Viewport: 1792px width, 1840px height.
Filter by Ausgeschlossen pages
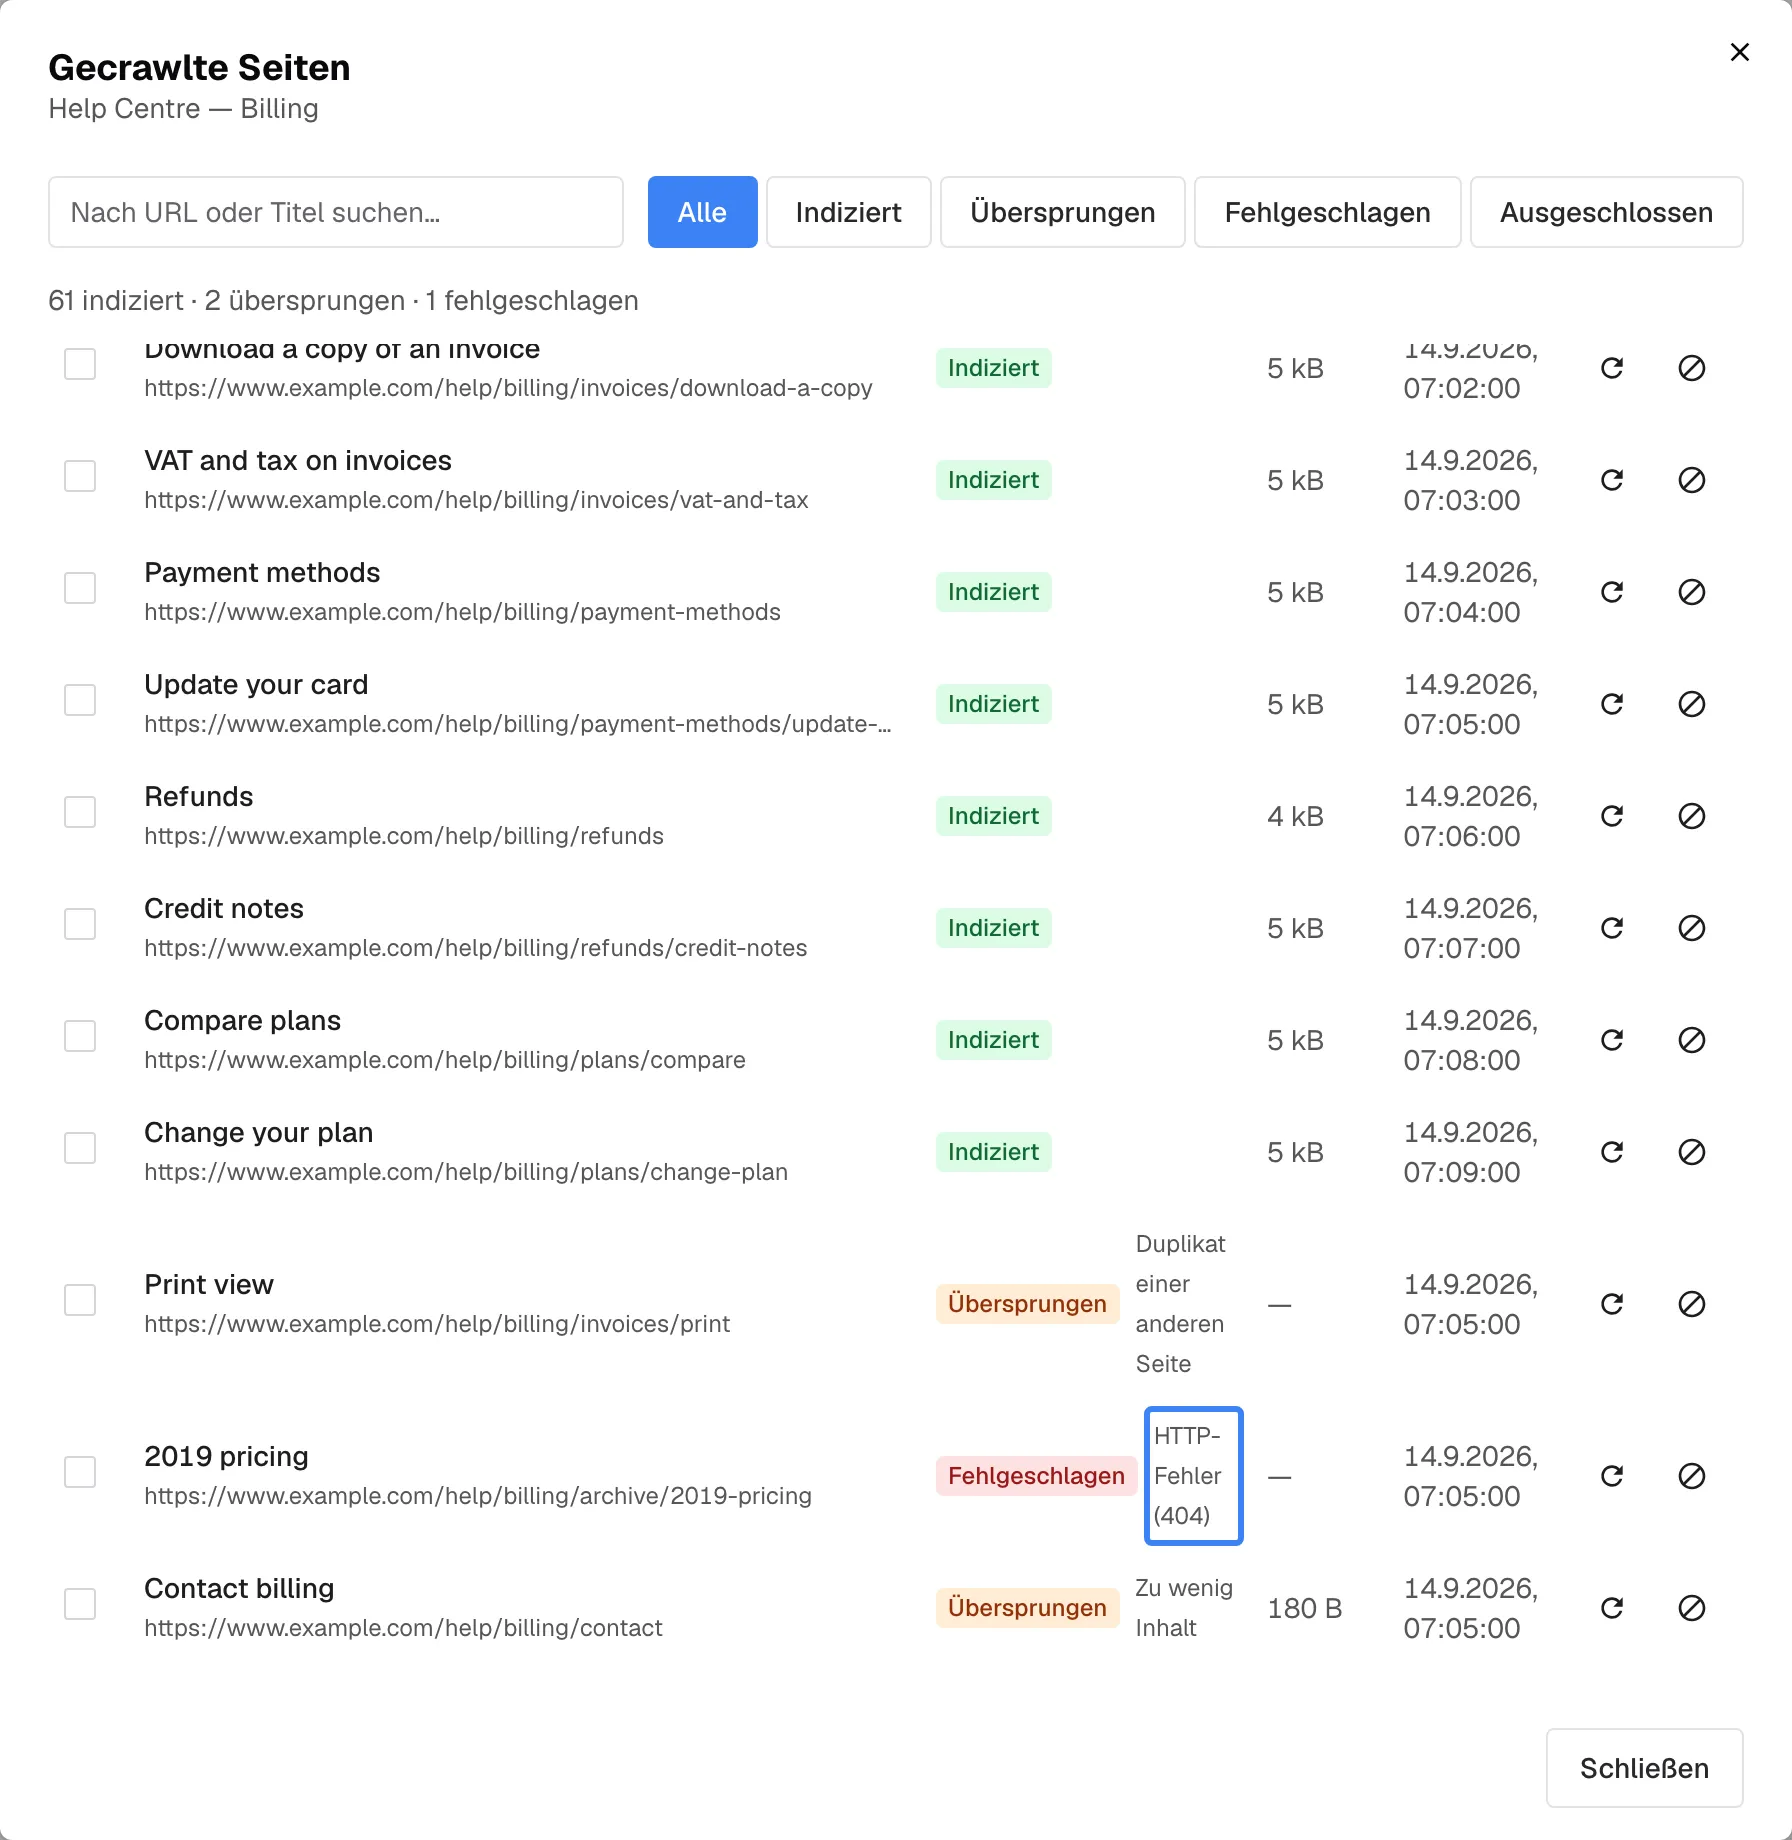click(1606, 212)
